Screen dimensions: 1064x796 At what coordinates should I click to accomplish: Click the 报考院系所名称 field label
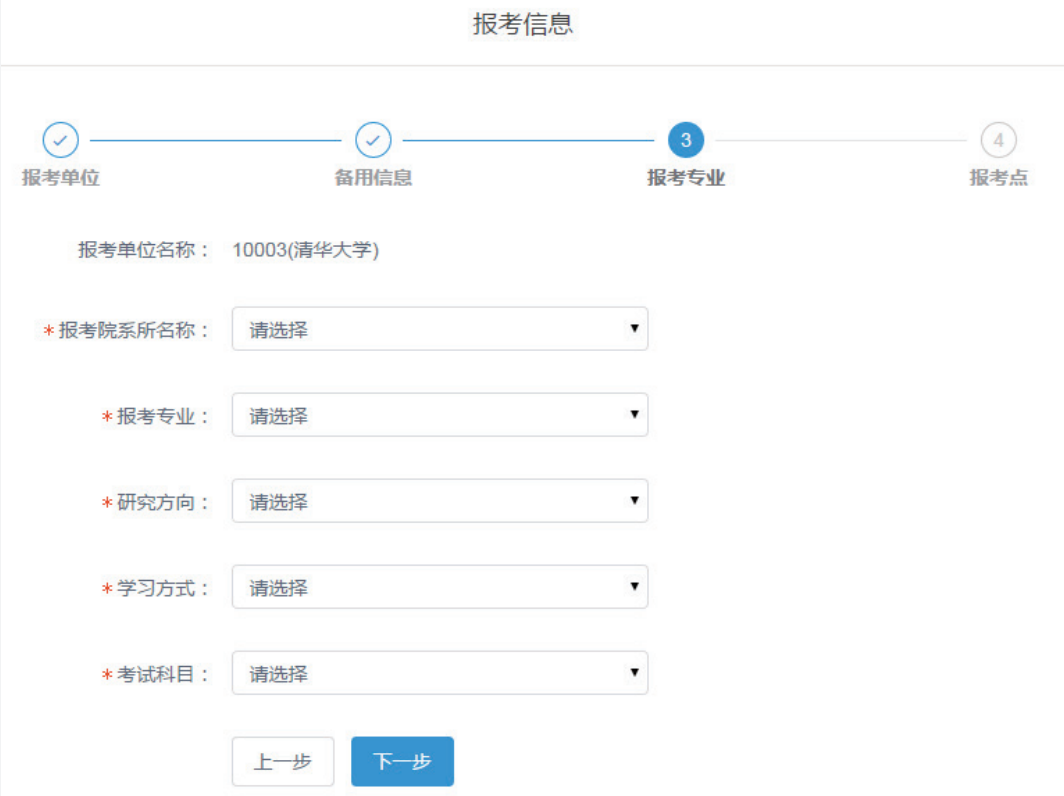[135, 330]
